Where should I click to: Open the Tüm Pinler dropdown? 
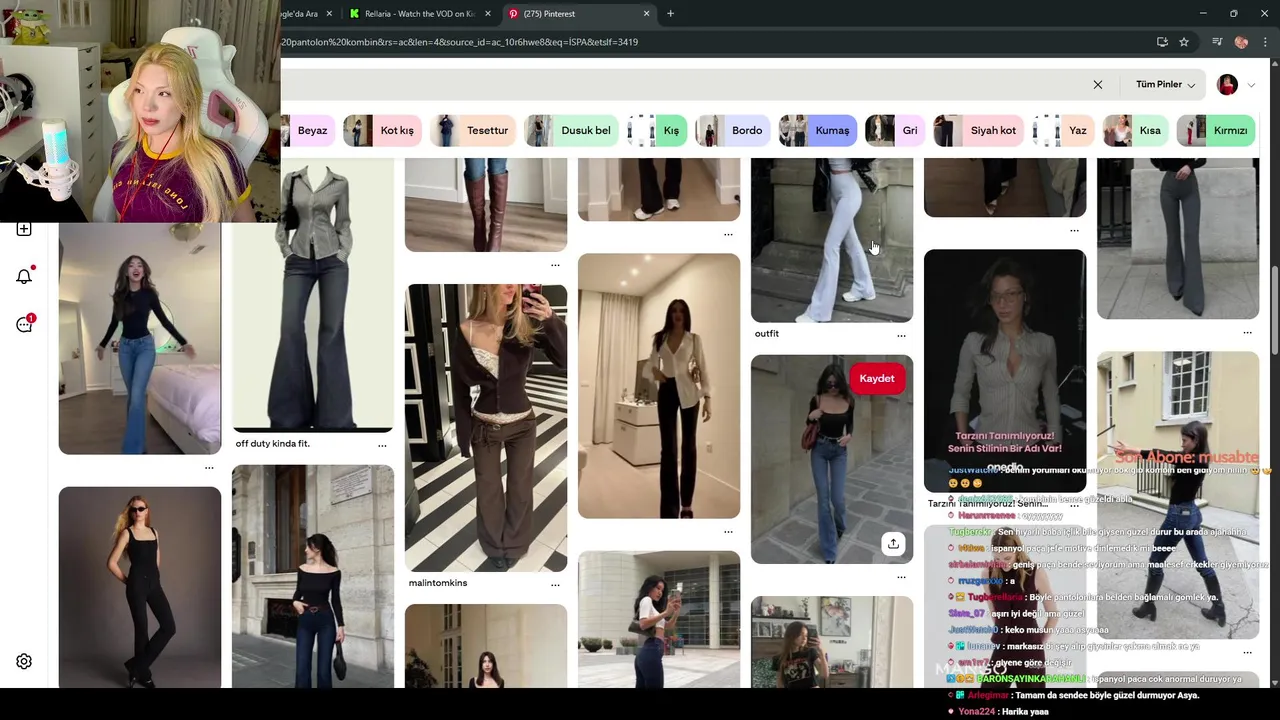[x=1165, y=85]
